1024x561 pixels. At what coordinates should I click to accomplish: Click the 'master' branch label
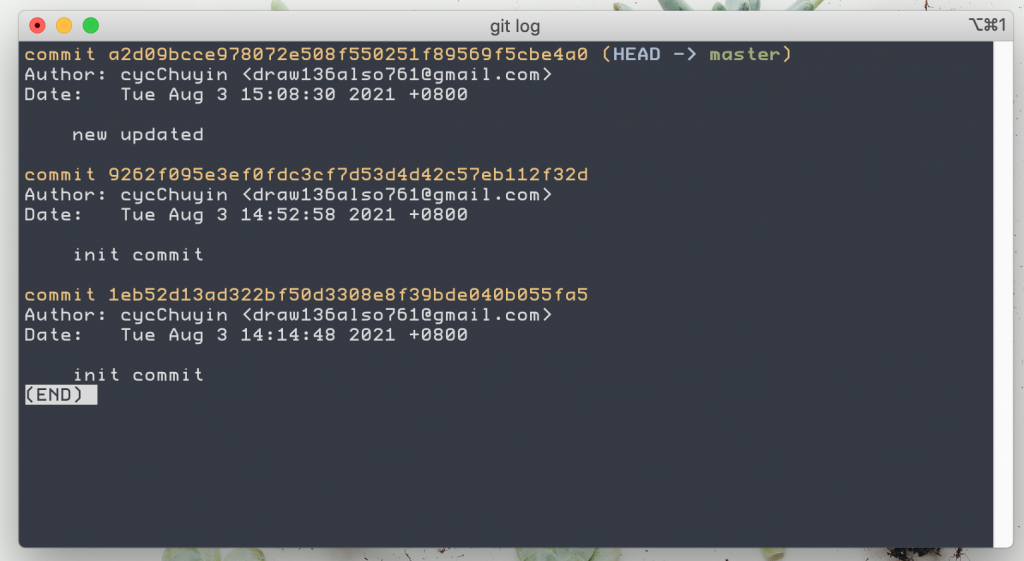click(744, 54)
